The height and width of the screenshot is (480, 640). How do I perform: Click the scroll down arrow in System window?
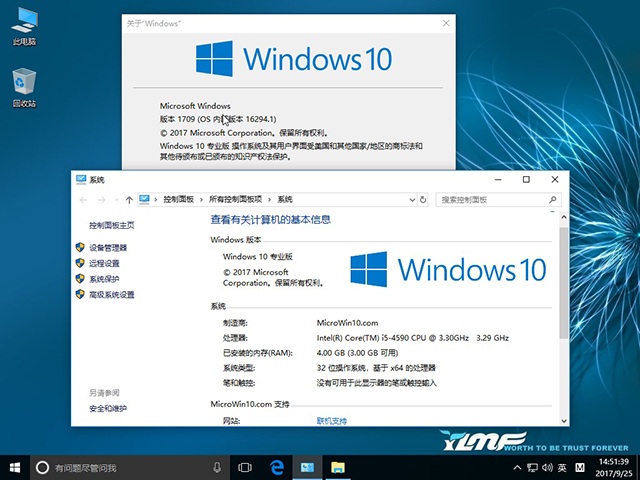coord(564,421)
